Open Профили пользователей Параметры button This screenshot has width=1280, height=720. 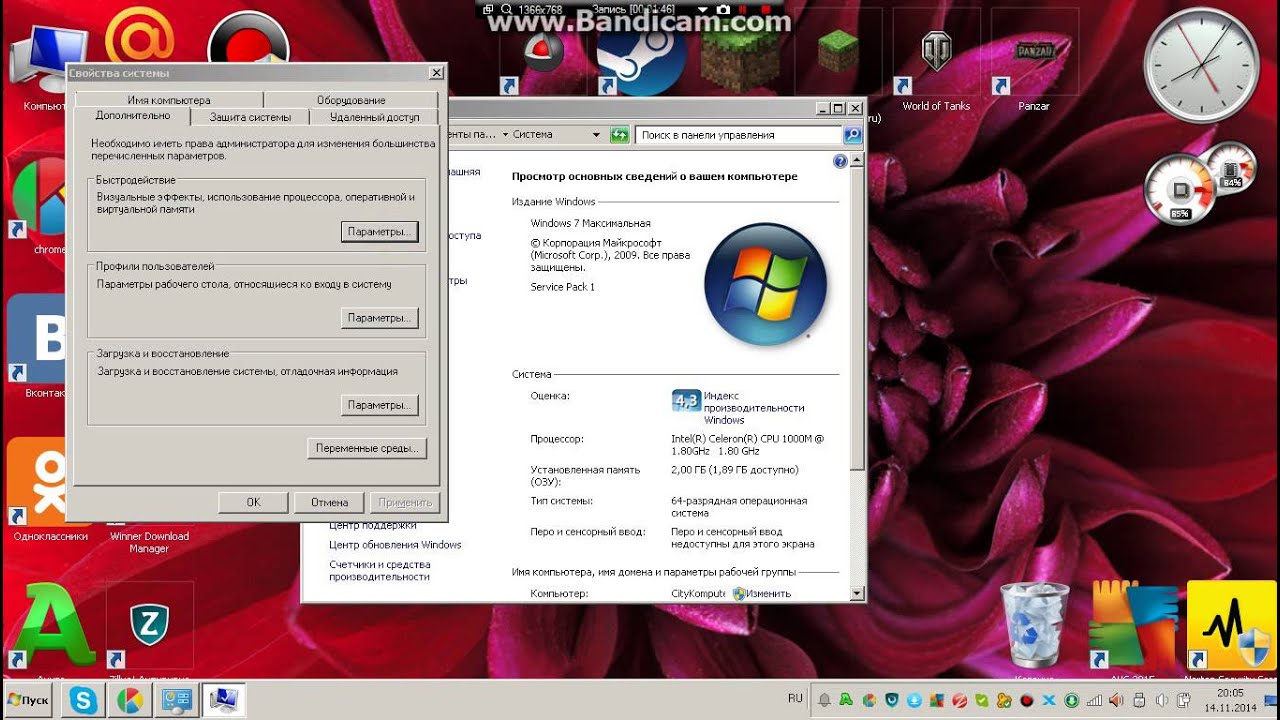(378, 318)
